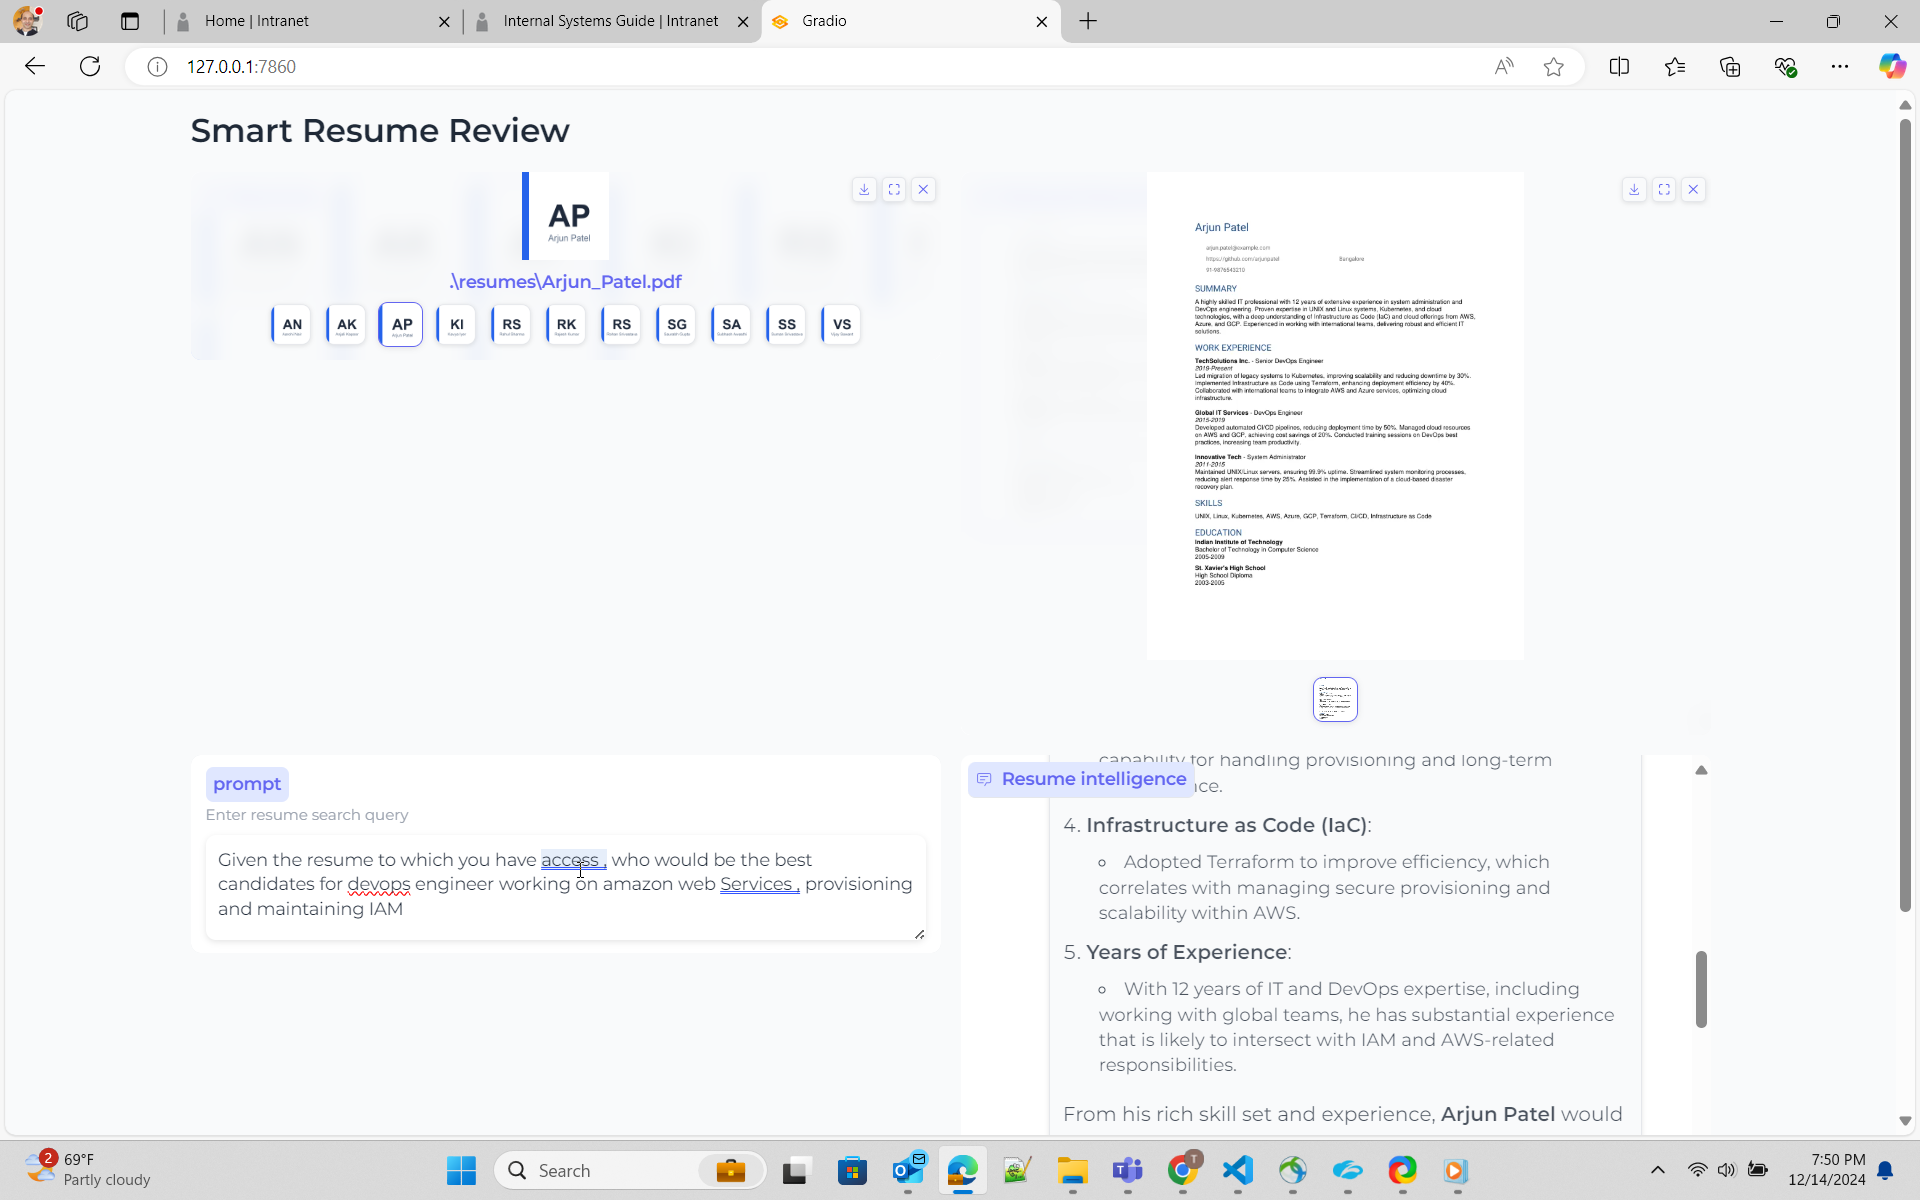Select the KI resume thumbnail
This screenshot has height=1200, width=1920.
(x=456, y=325)
